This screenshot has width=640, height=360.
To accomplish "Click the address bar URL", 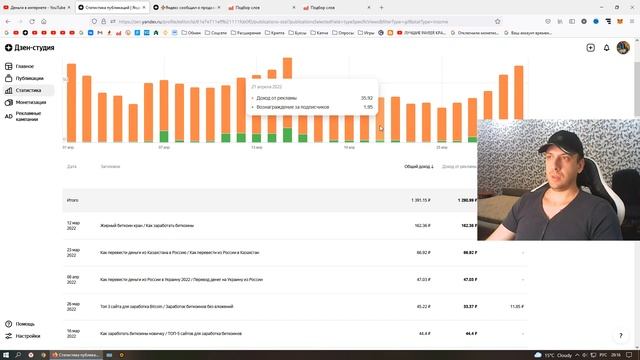I will pyautogui.click(x=283, y=21).
